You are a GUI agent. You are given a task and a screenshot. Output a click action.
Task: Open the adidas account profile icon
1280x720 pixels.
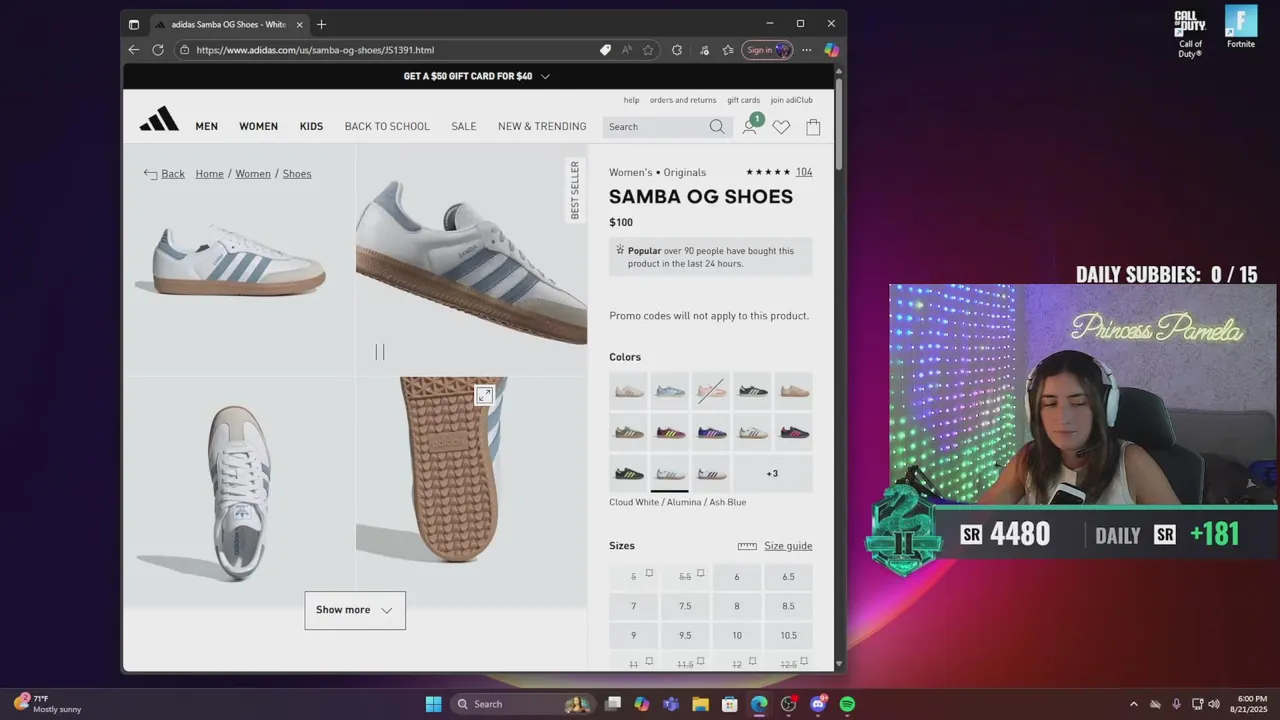coord(749,127)
